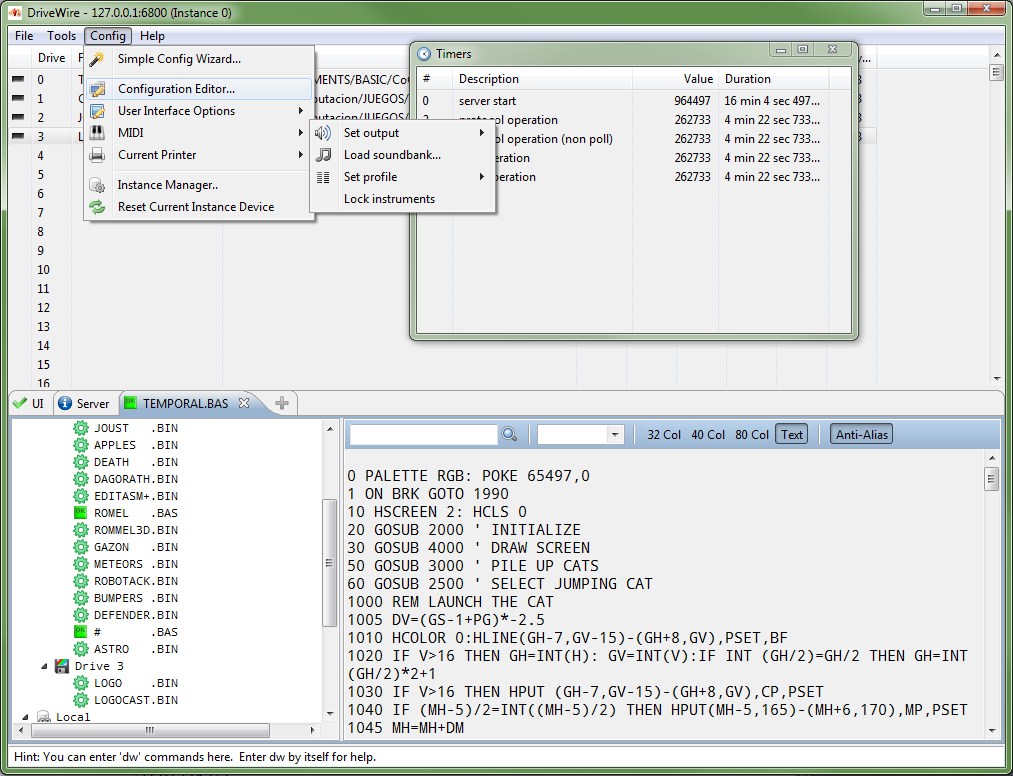Add a new tab with plus icon
This screenshot has width=1013, height=776.
pos(282,404)
